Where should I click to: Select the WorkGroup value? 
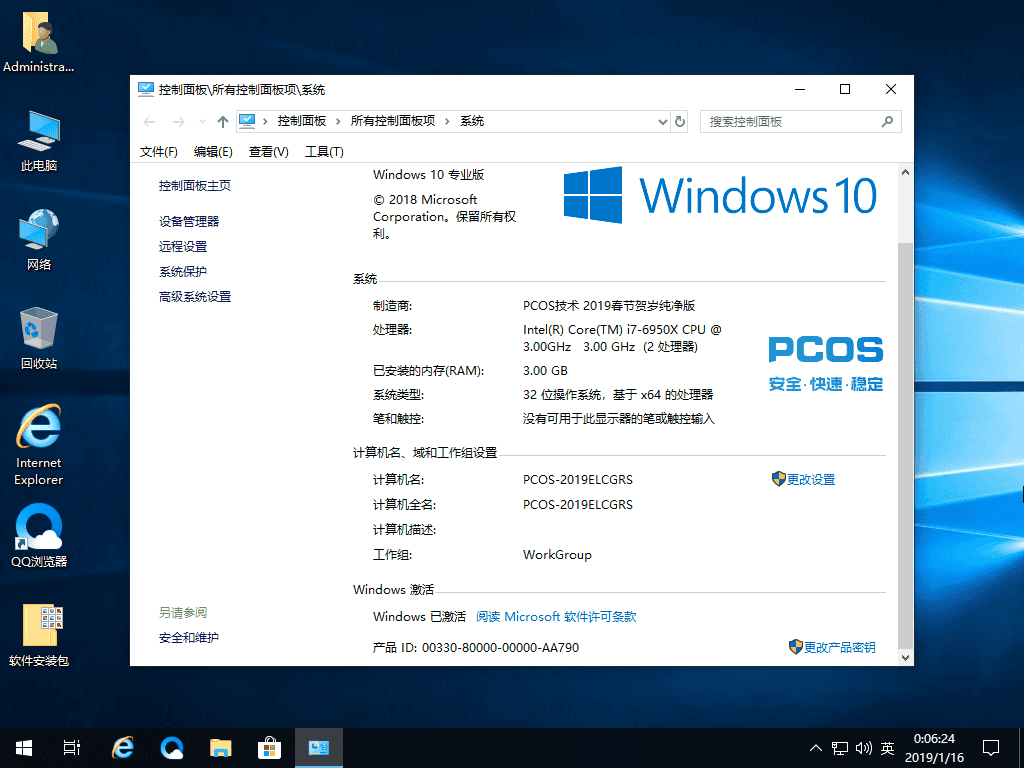coord(557,554)
